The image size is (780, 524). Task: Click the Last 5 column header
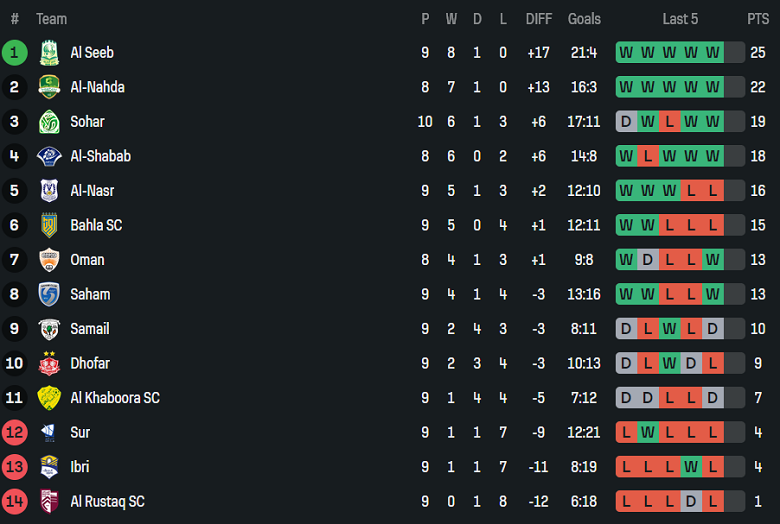(x=680, y=19)
